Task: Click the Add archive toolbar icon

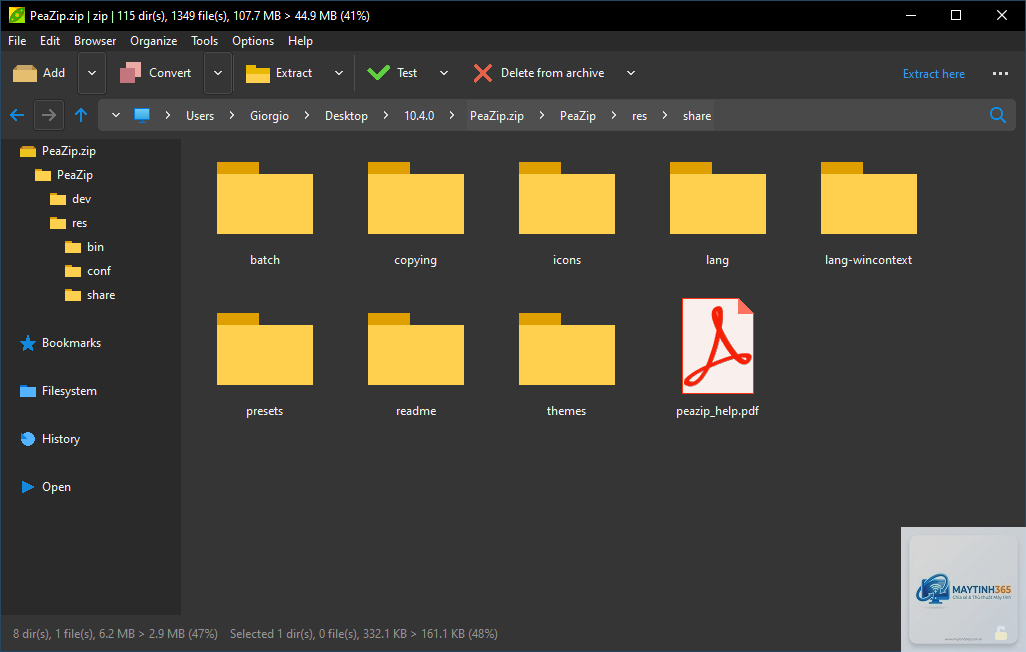Action: click(x=25, y=73)
